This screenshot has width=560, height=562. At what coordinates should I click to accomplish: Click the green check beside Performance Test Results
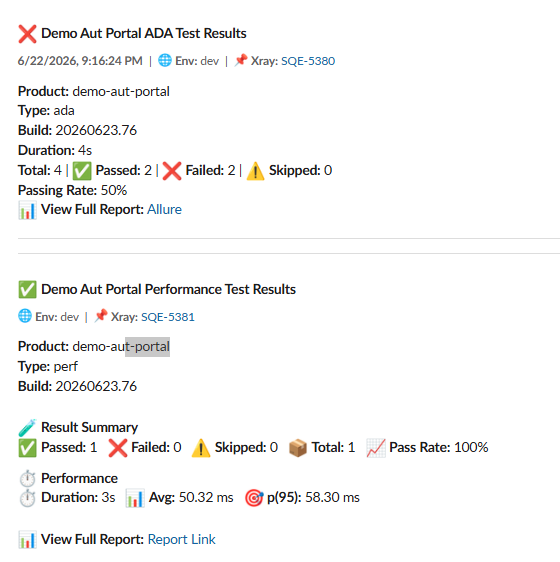click(x=27, y=290)
